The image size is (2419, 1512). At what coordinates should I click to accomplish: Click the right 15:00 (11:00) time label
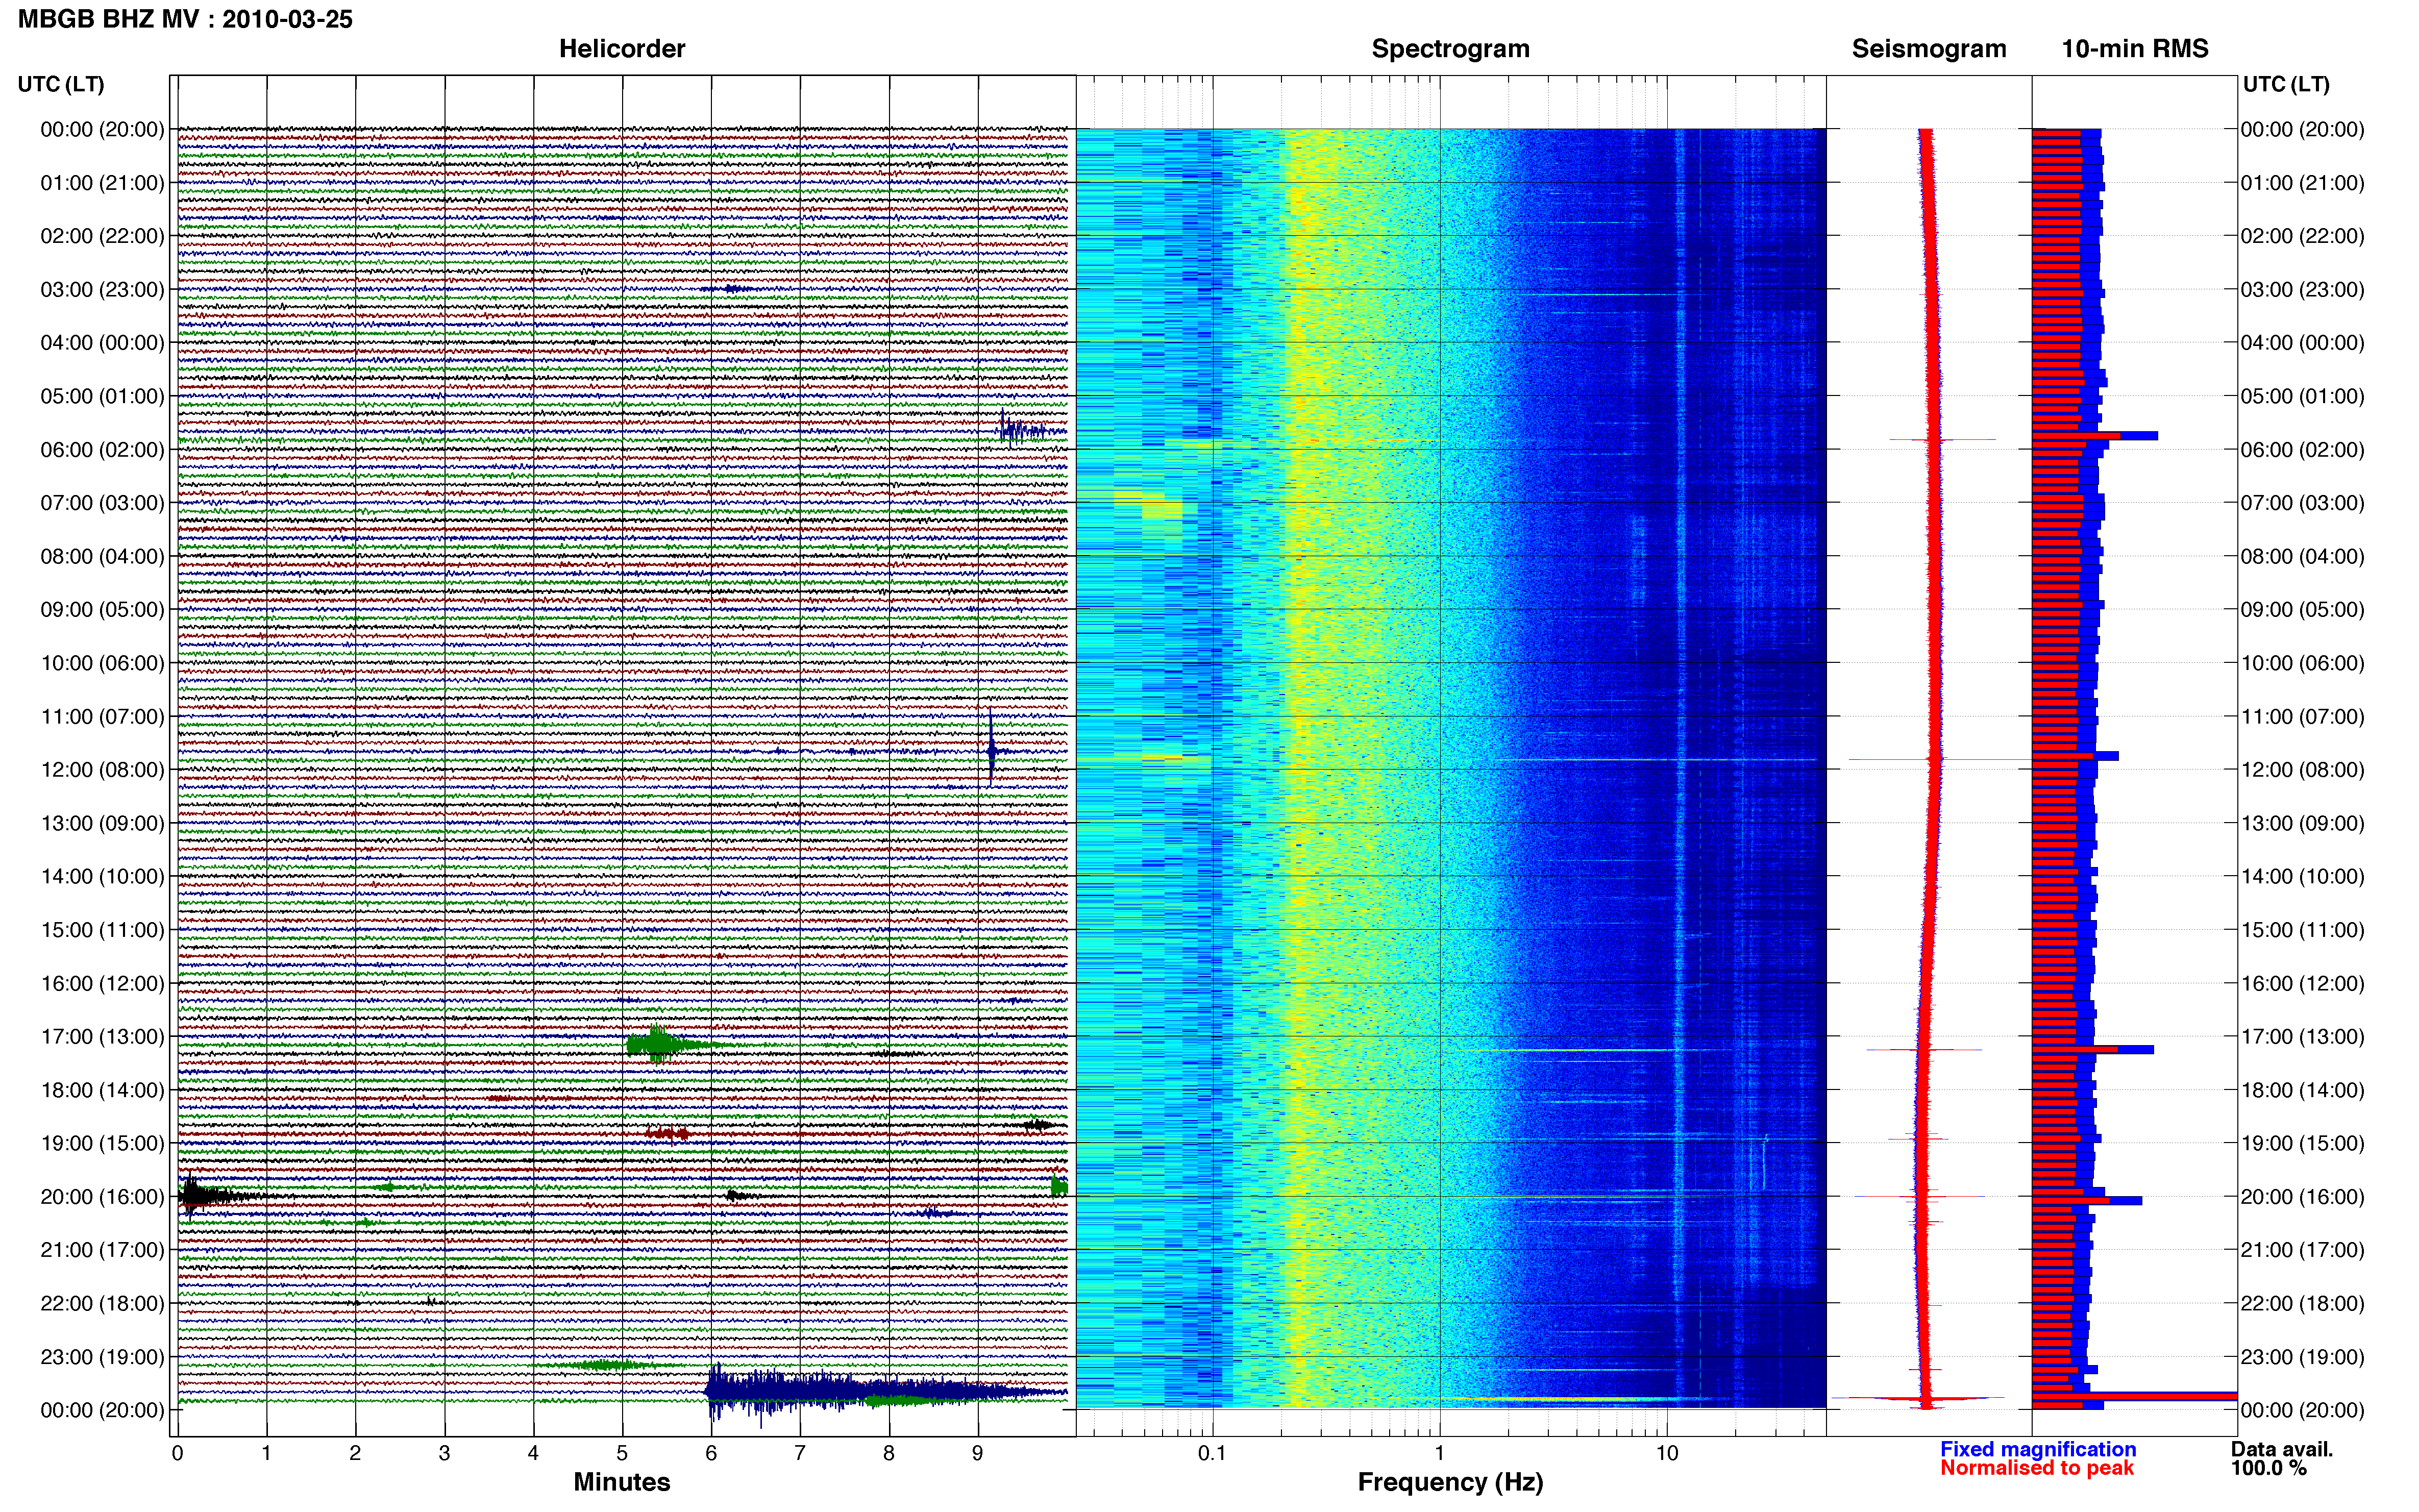[x=2302, y=930]
